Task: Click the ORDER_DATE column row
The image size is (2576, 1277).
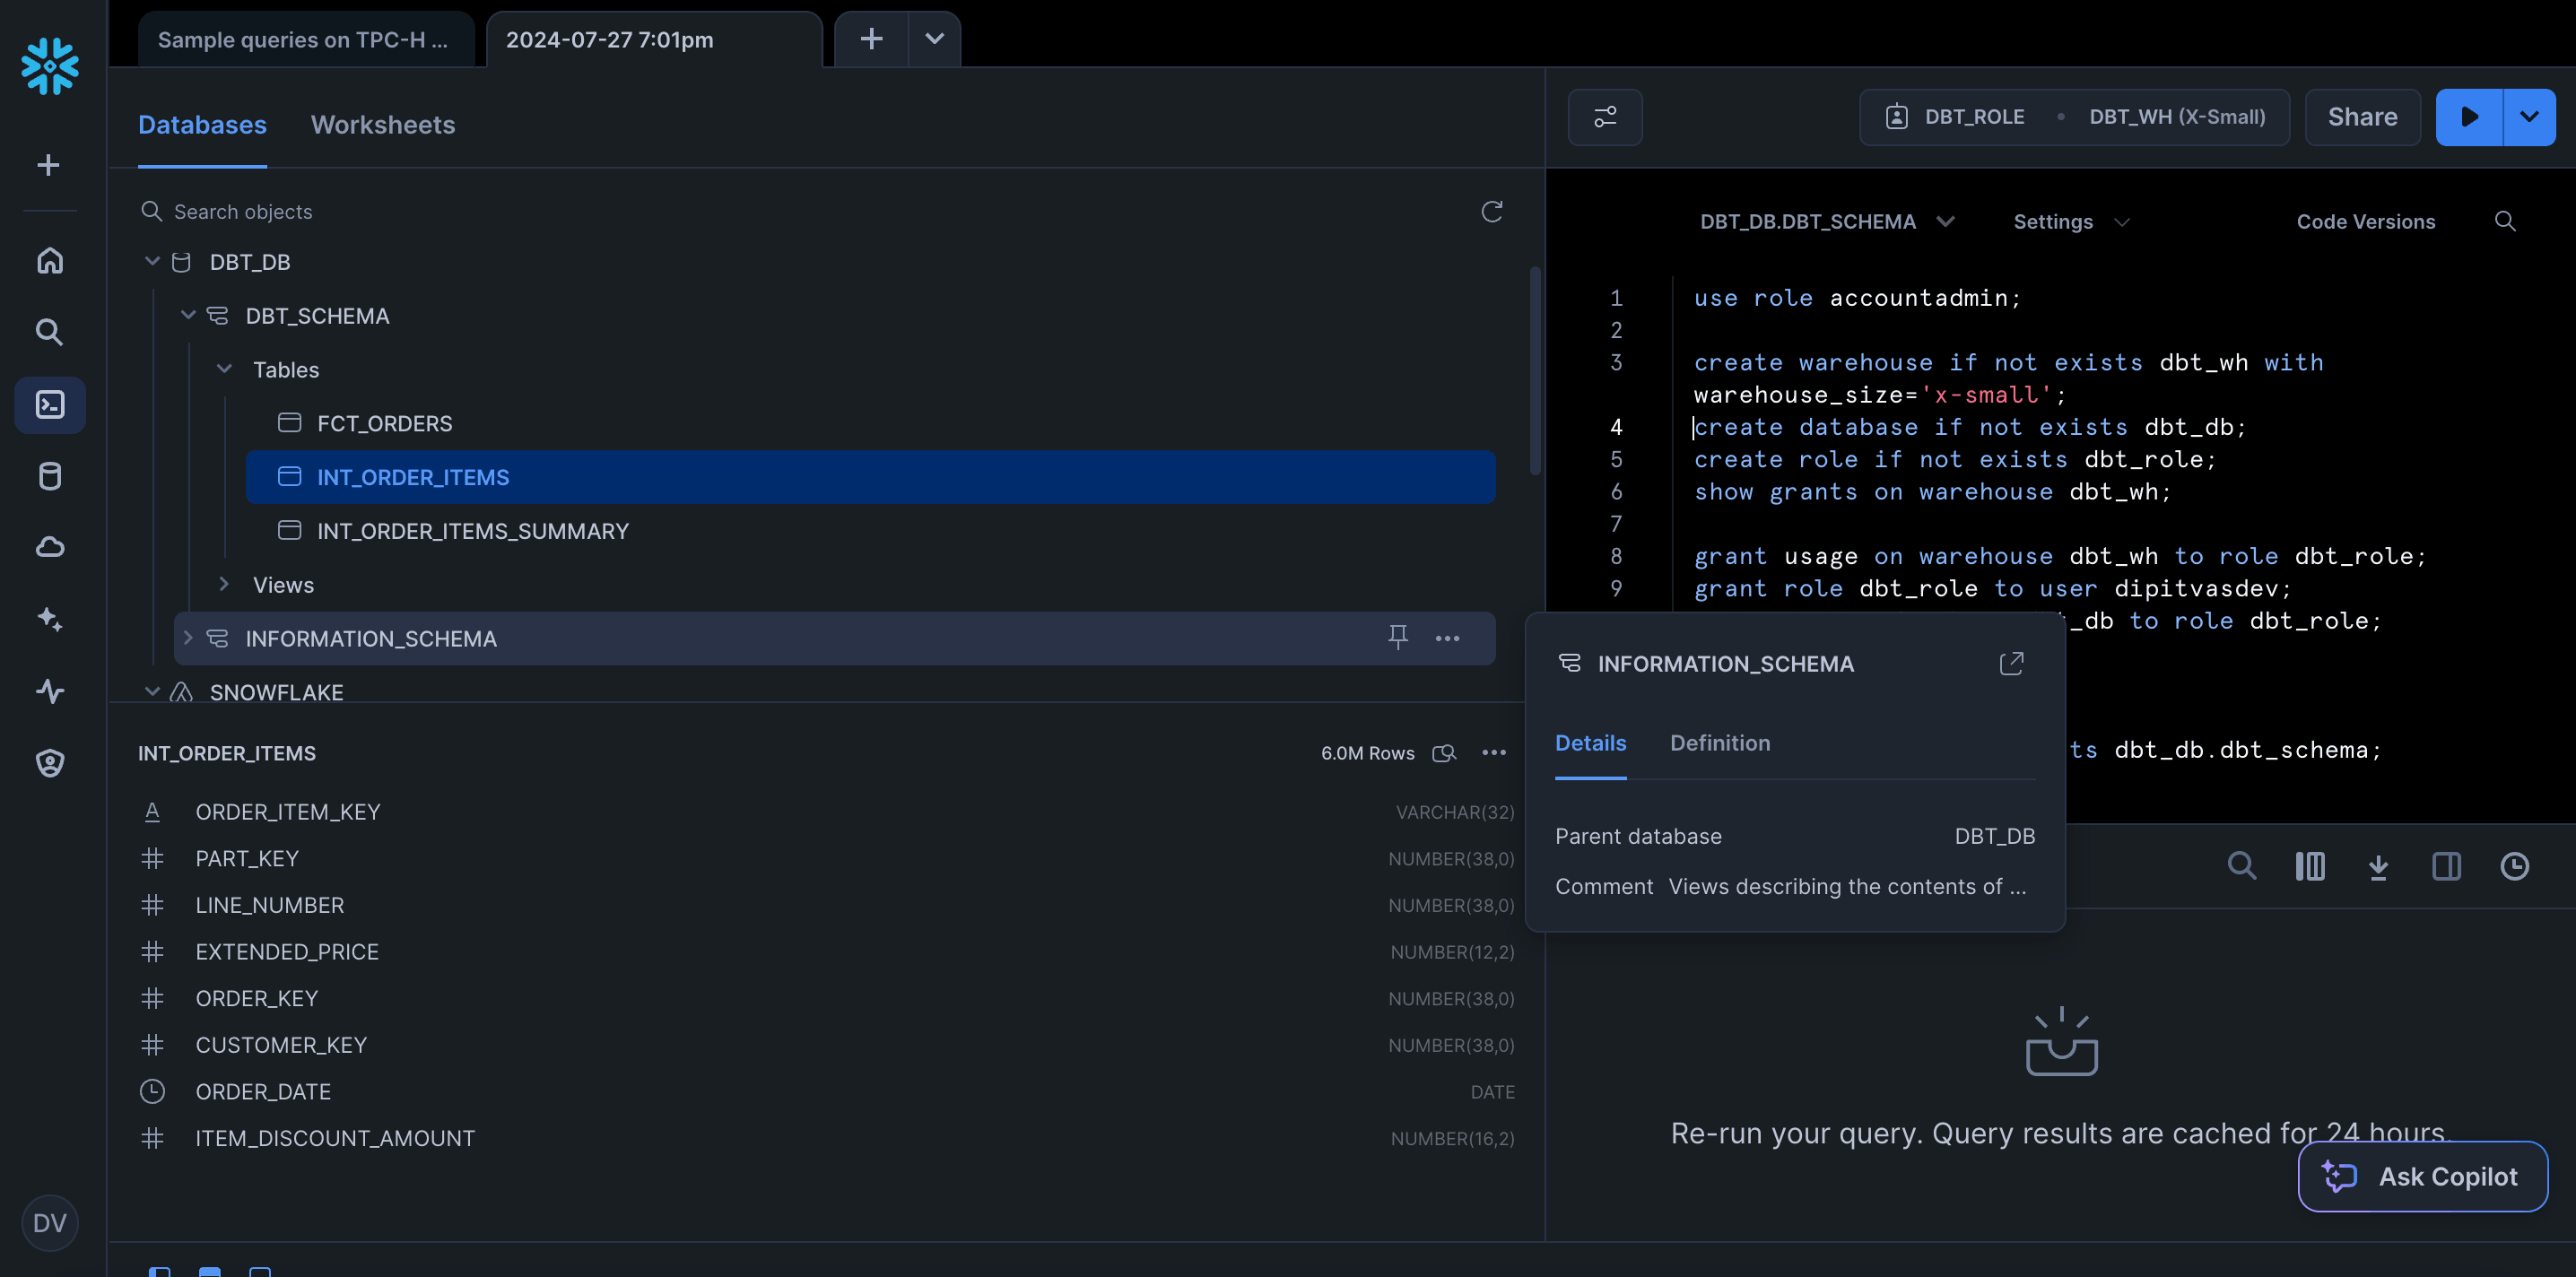Action: (x=826, y=1092)
